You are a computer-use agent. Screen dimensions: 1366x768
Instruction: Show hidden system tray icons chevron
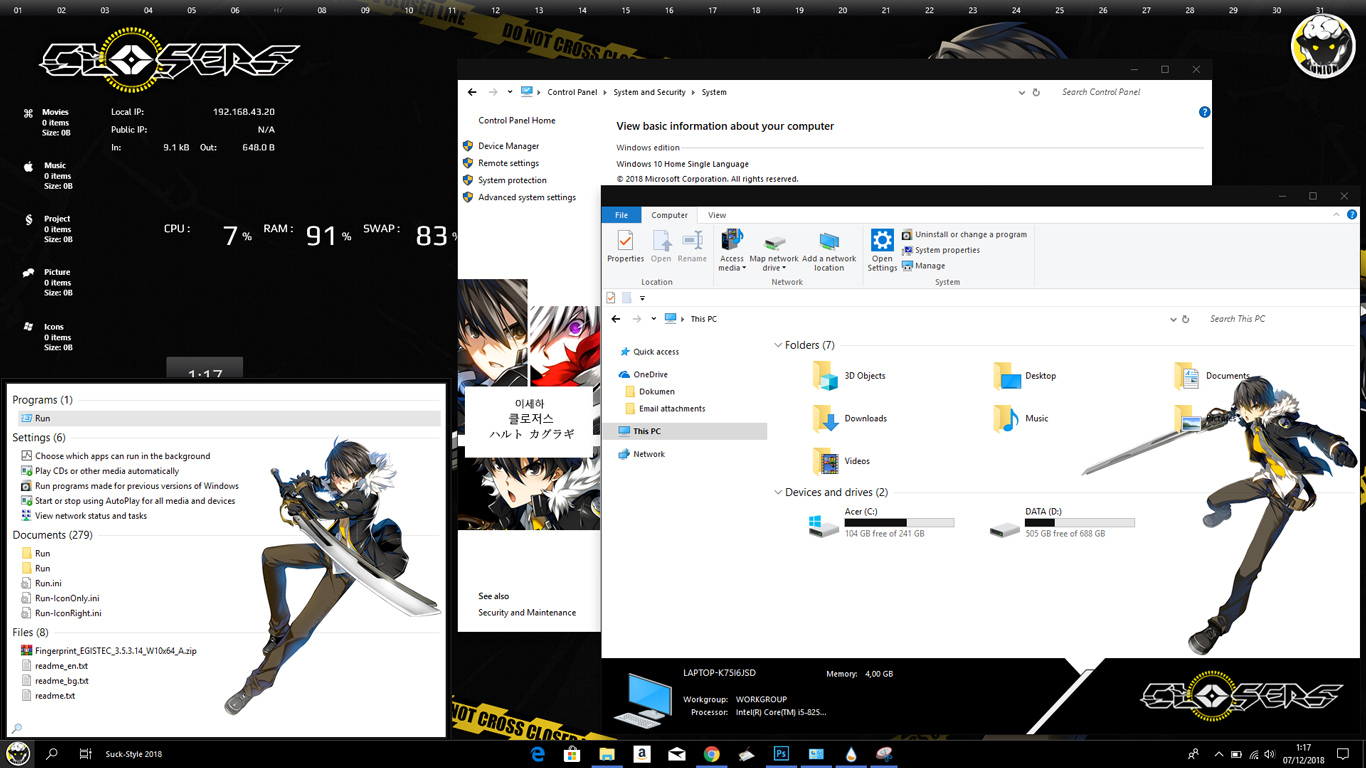click(1218, 754)
